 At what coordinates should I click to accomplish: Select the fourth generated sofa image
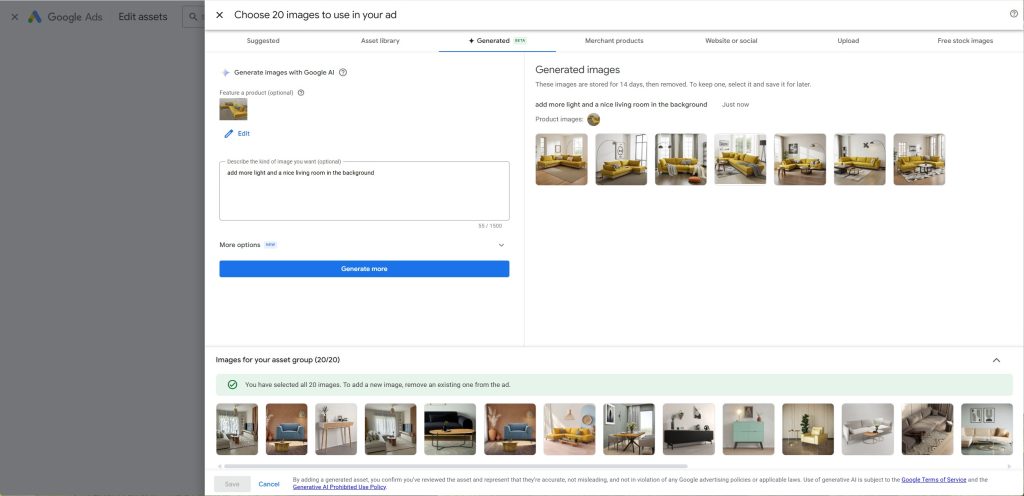[x=741, y=159]
